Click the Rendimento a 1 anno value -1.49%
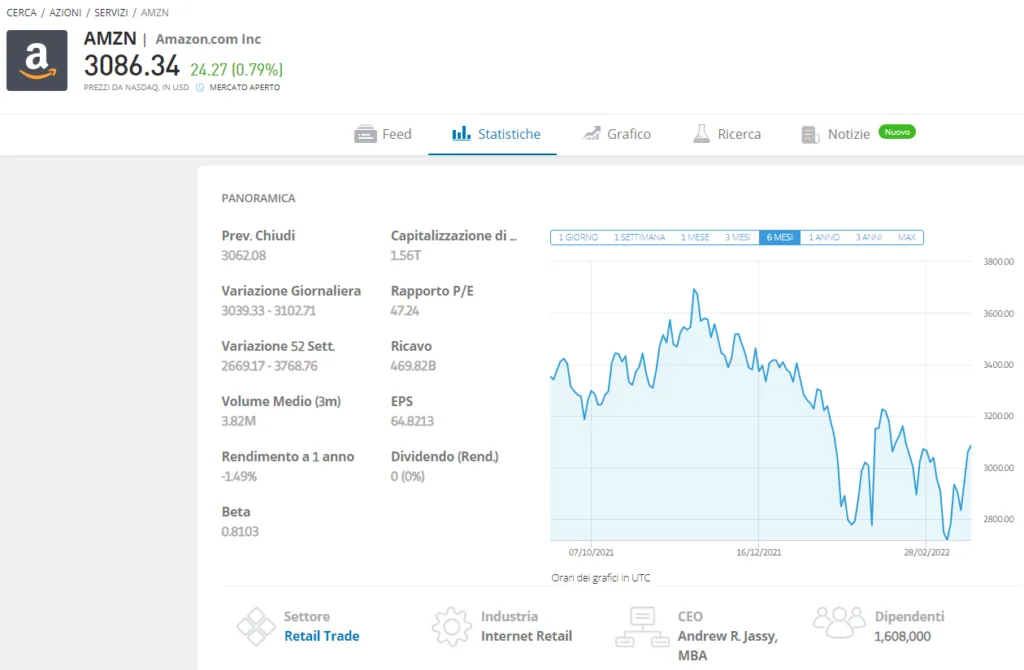Viewport: 1024px width, 670px height. point(239,477)
